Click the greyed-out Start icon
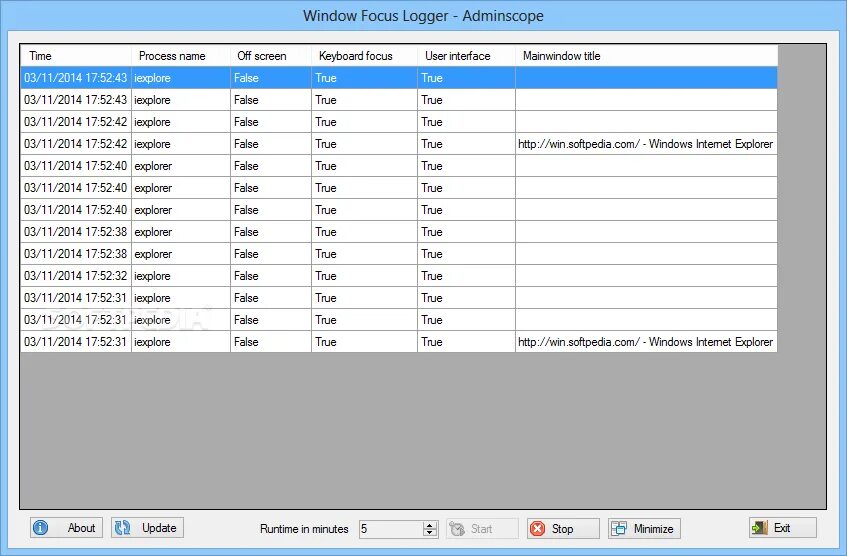The height and width of the screenshot is (556, 847). click(457, 528)
